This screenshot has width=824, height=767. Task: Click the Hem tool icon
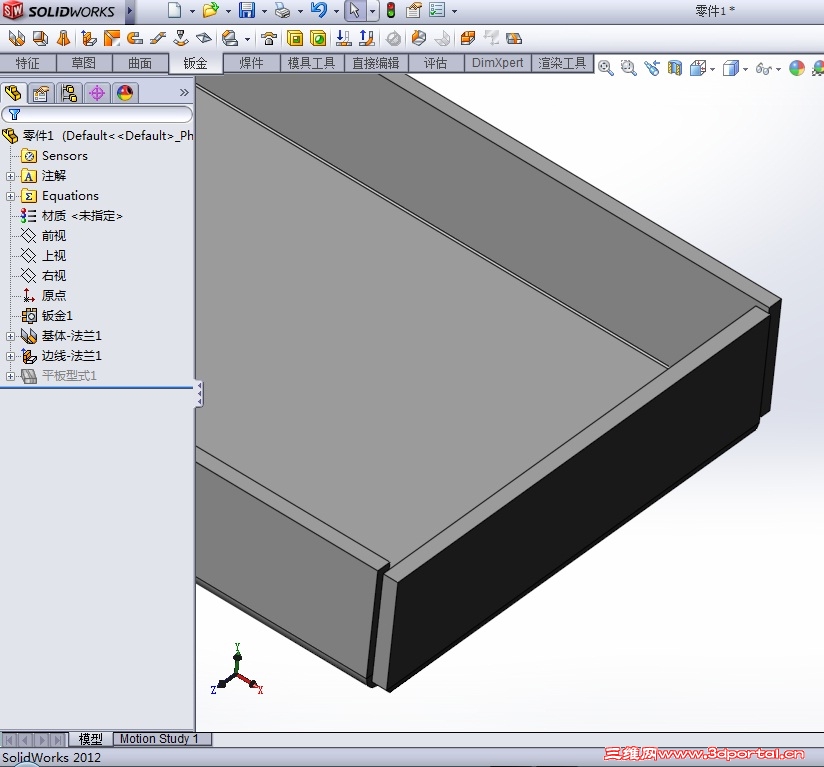click(135, 38)
